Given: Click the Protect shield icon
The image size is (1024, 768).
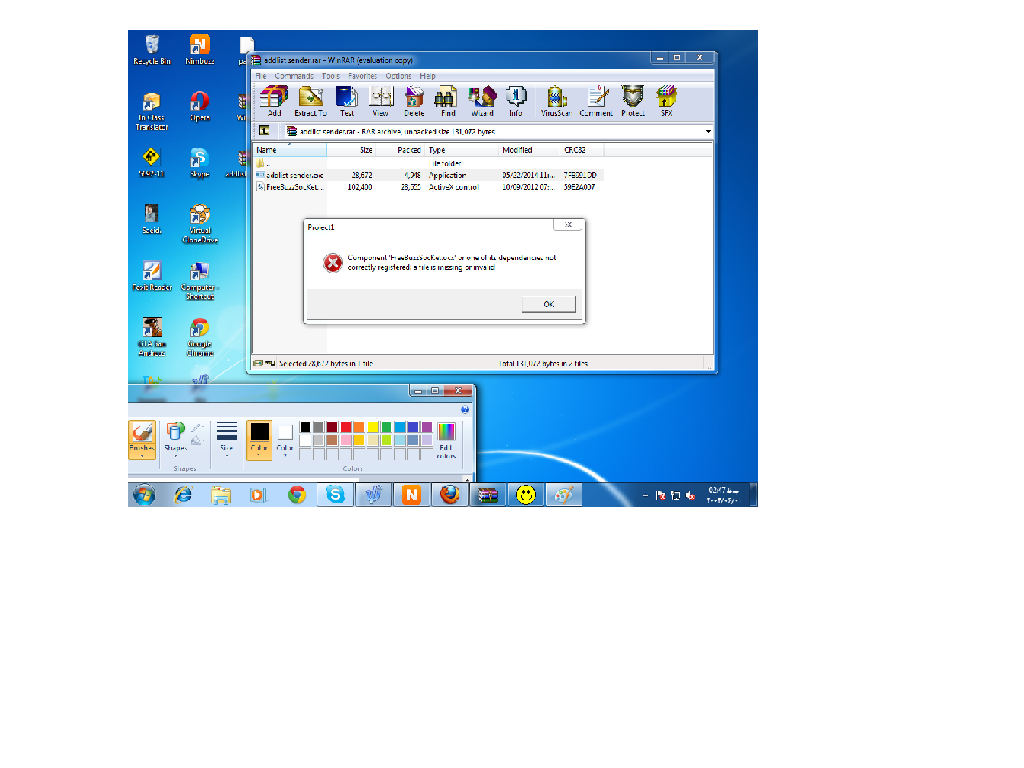Looking at the screenshot, I should (633, 101).
